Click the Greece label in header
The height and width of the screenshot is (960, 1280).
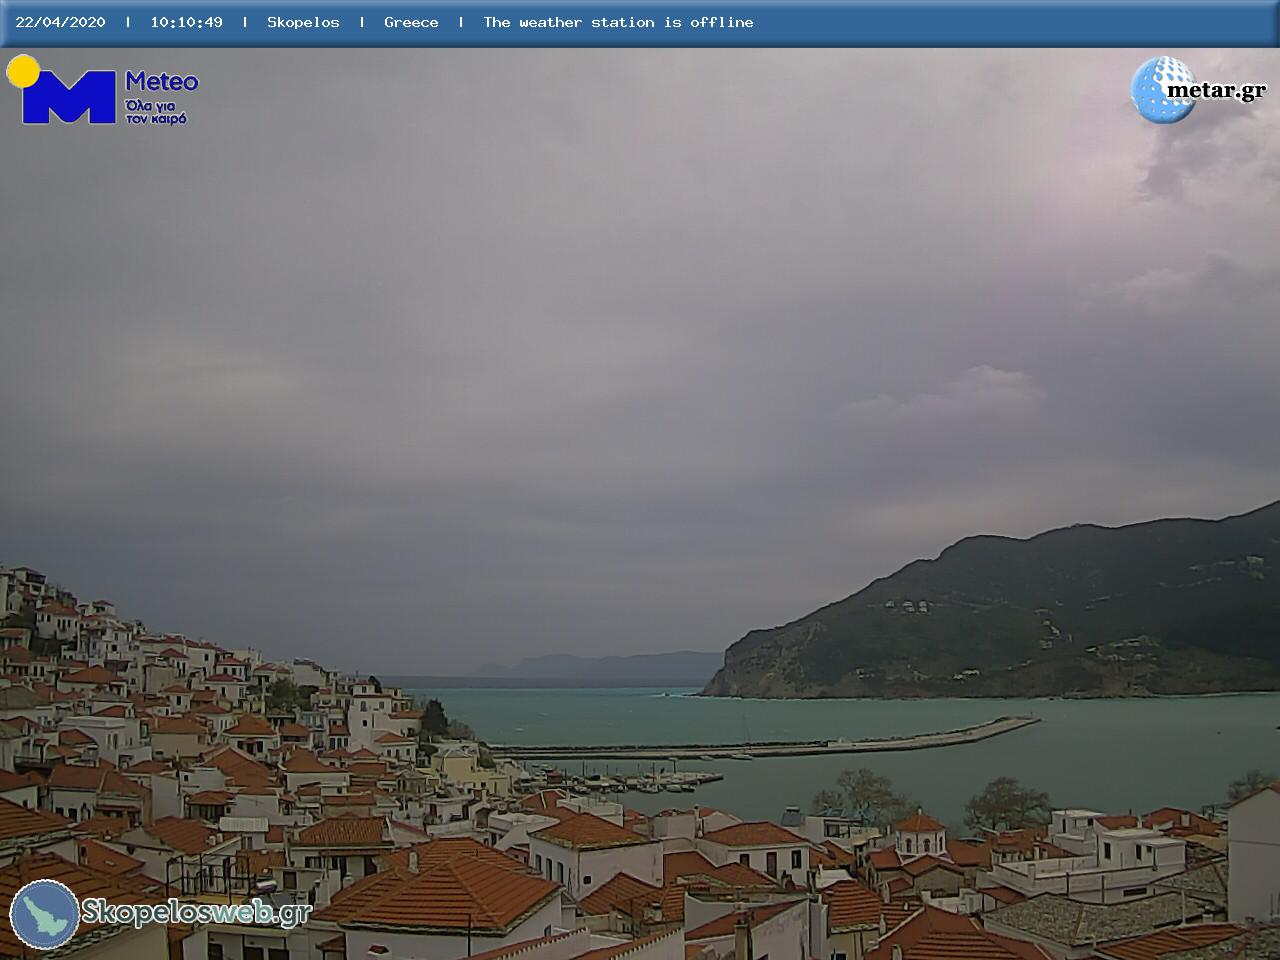tap(411, 22)
